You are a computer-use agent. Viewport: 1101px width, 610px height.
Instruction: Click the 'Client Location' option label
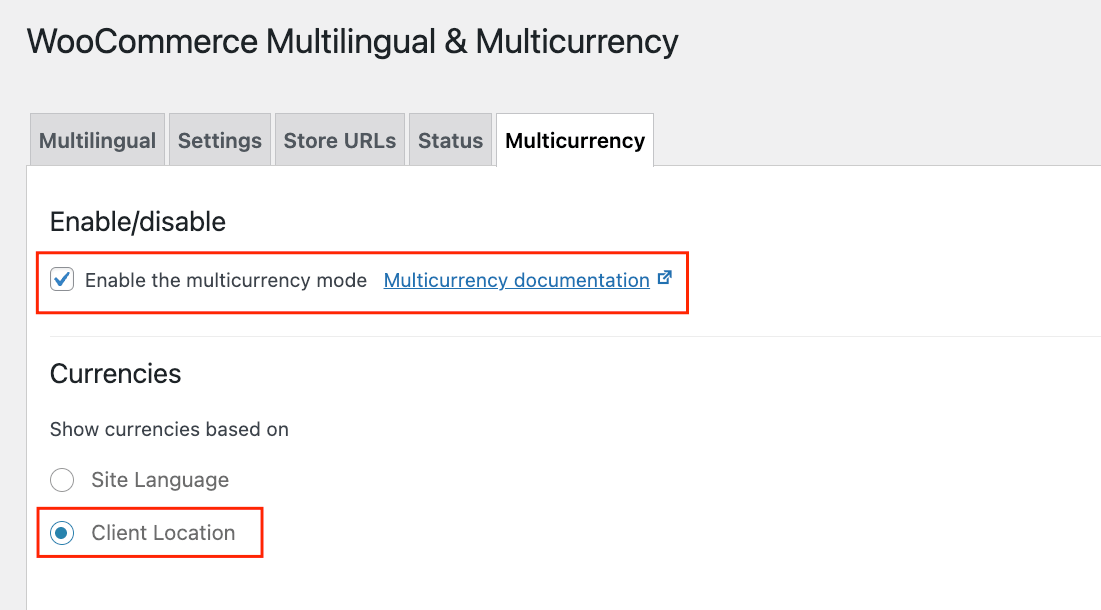point(163,533)
